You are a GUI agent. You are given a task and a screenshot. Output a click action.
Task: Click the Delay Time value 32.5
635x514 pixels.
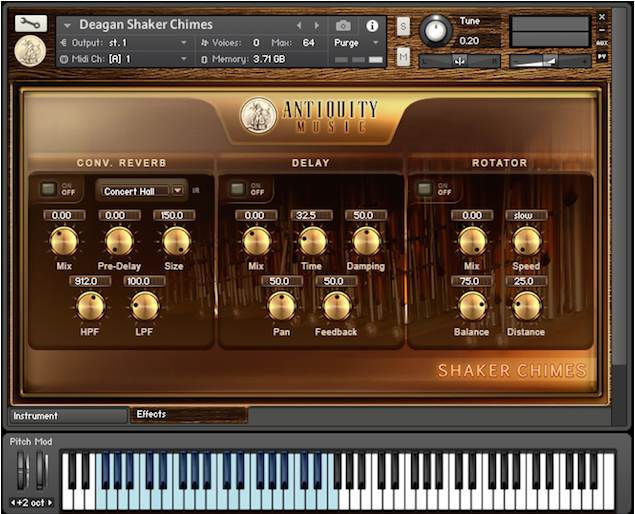click(x=311, y=215)
